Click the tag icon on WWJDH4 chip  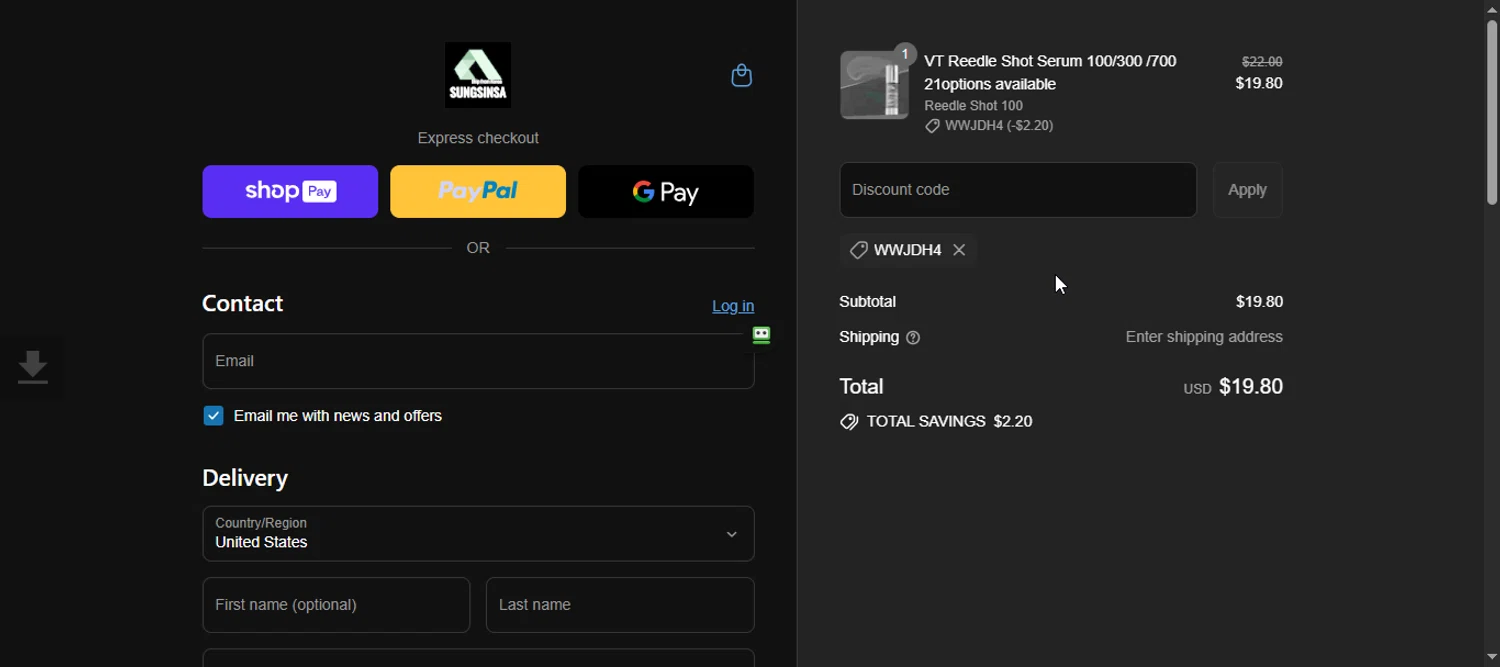pos(858,250)
